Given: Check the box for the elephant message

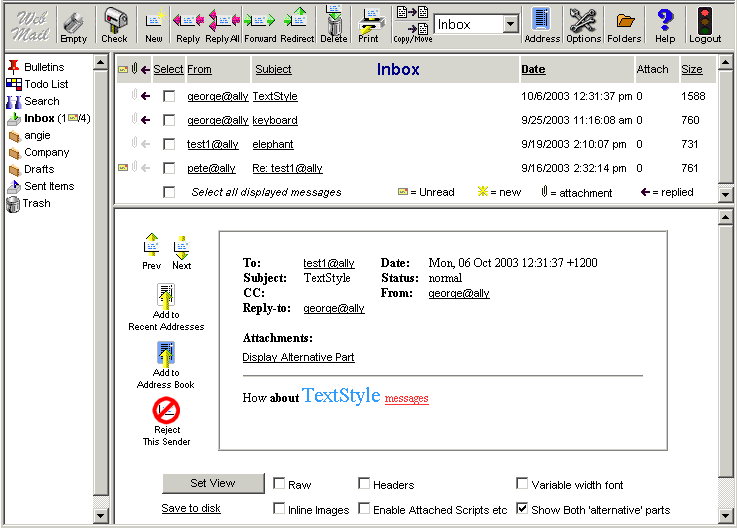Looking at the screenshot, I should [169, 144].
